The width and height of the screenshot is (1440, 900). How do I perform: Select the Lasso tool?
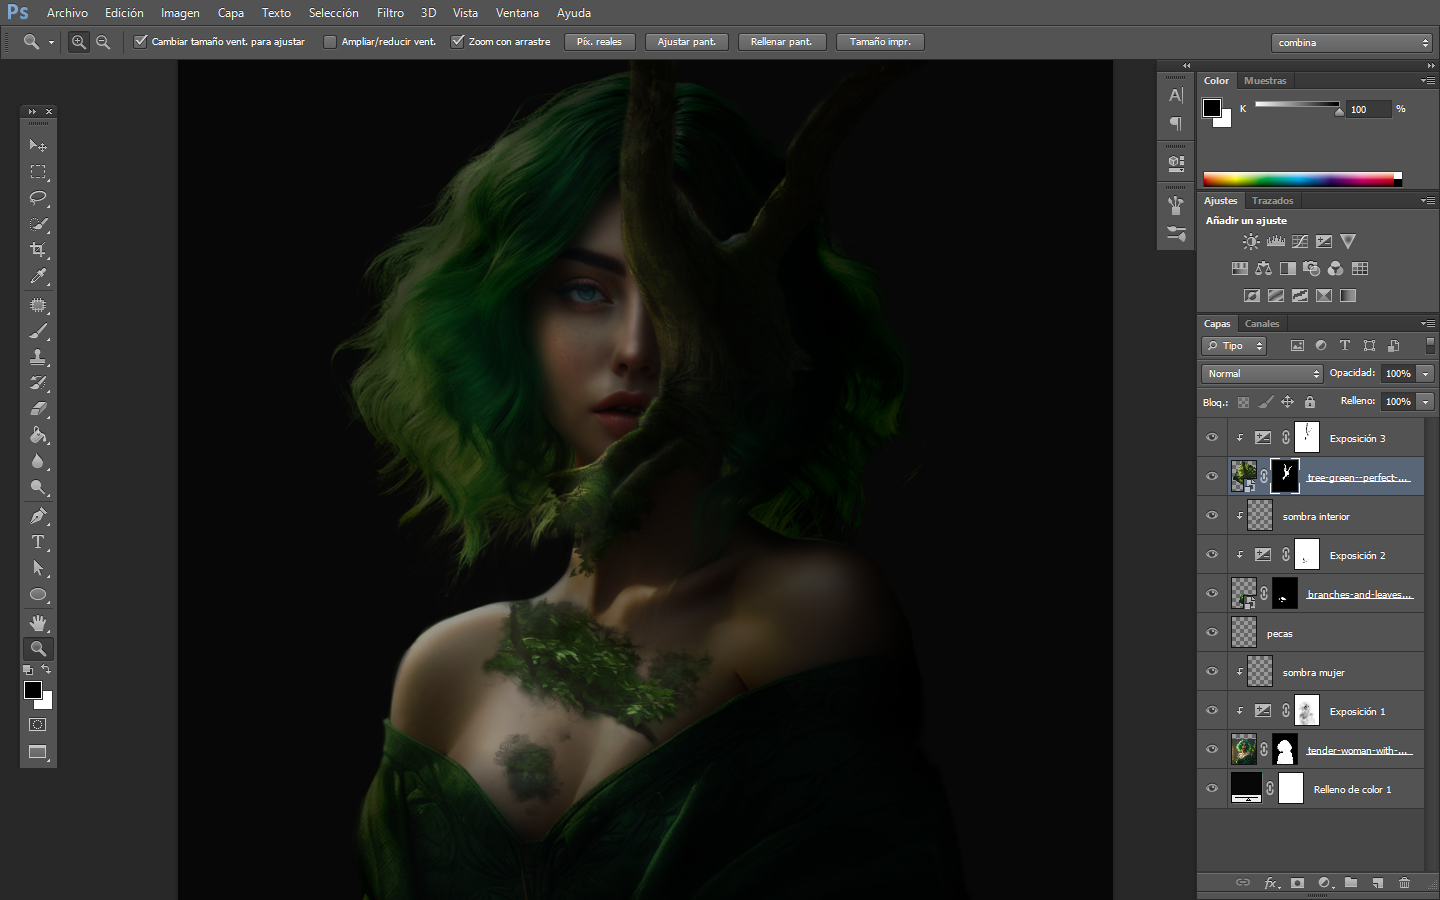(x=38, y=198)
